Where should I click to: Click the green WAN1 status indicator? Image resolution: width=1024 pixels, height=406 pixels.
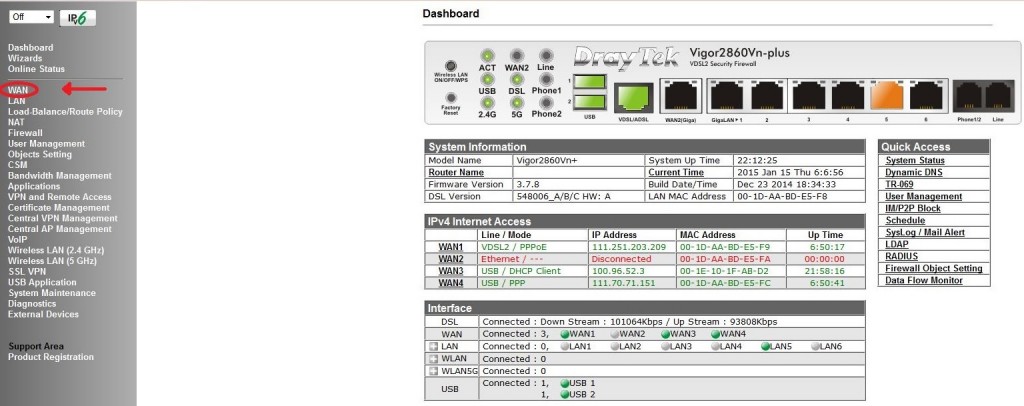click(x=565, y=333)
